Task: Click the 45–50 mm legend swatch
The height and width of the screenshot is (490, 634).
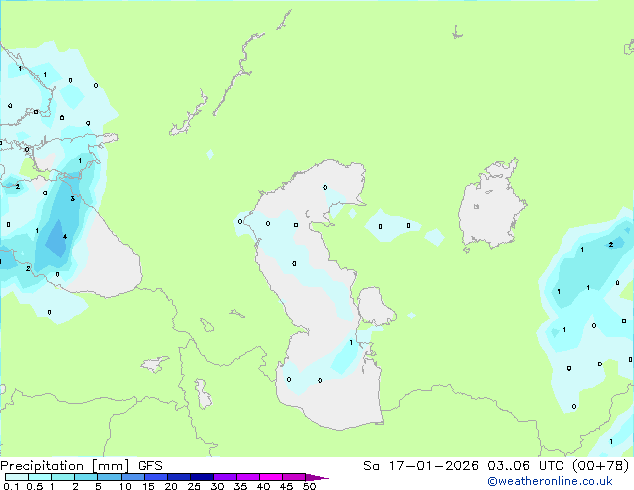Action: click(294, 477)
